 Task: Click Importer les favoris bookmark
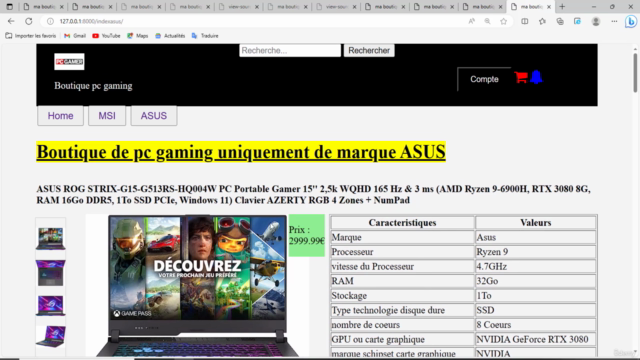31,36
